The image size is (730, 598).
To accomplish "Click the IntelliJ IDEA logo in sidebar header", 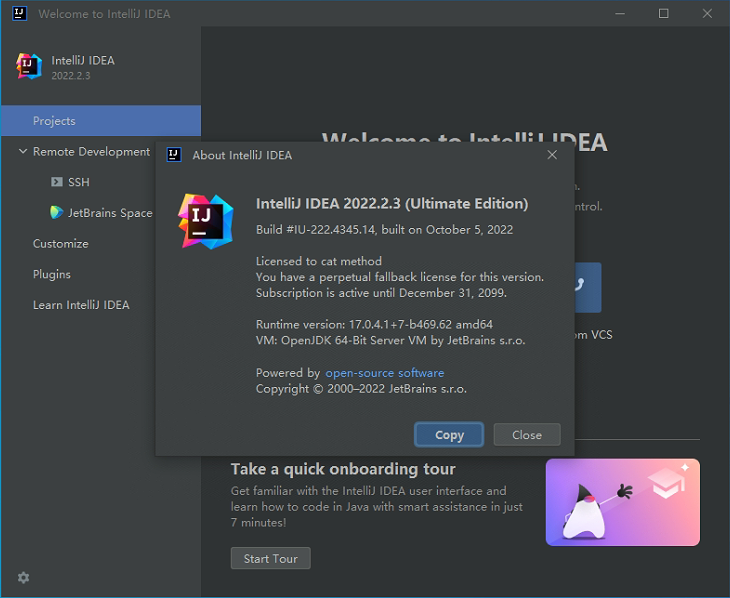I will 29,66.
